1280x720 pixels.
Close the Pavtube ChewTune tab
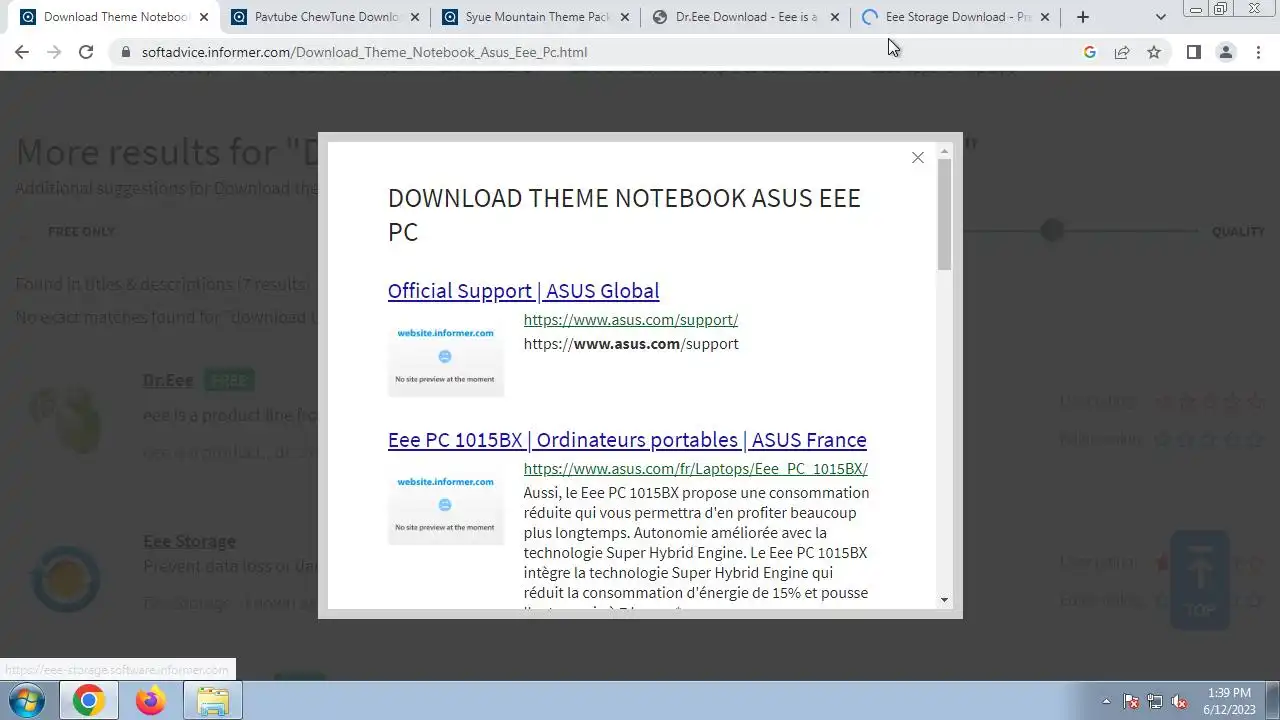point(414,17)
